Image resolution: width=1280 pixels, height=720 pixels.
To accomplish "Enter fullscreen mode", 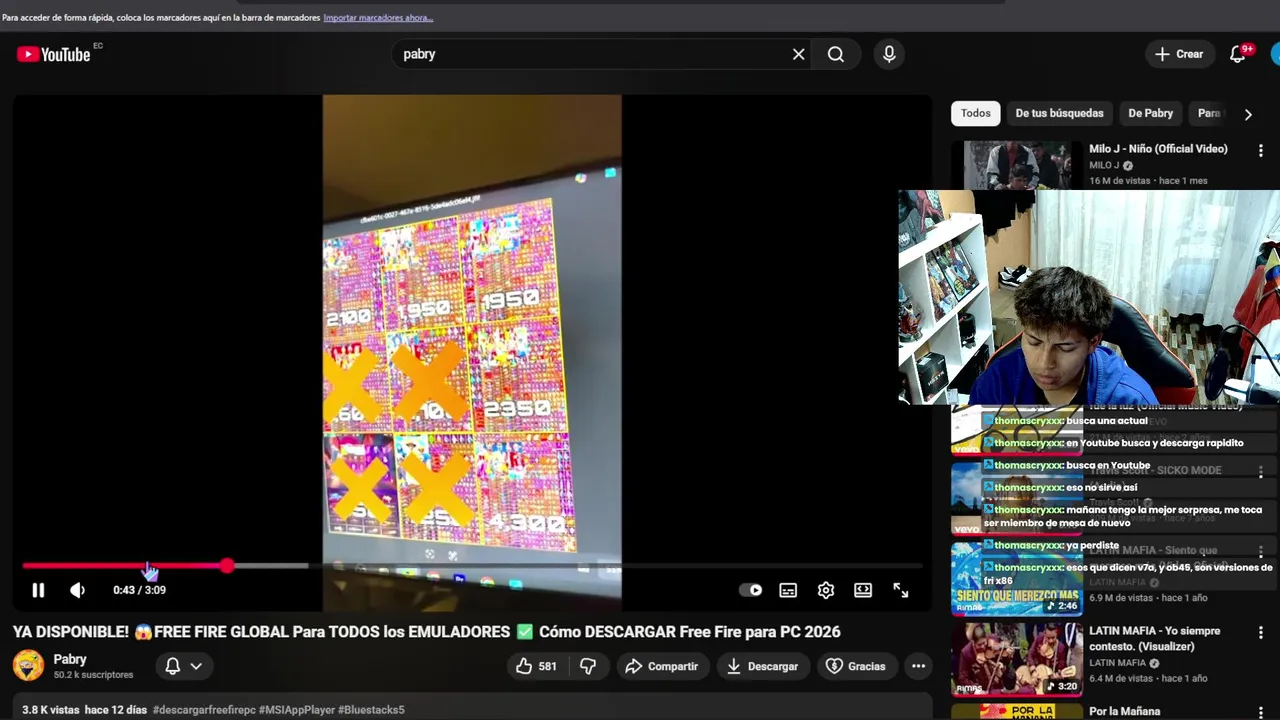I will 901,590.
